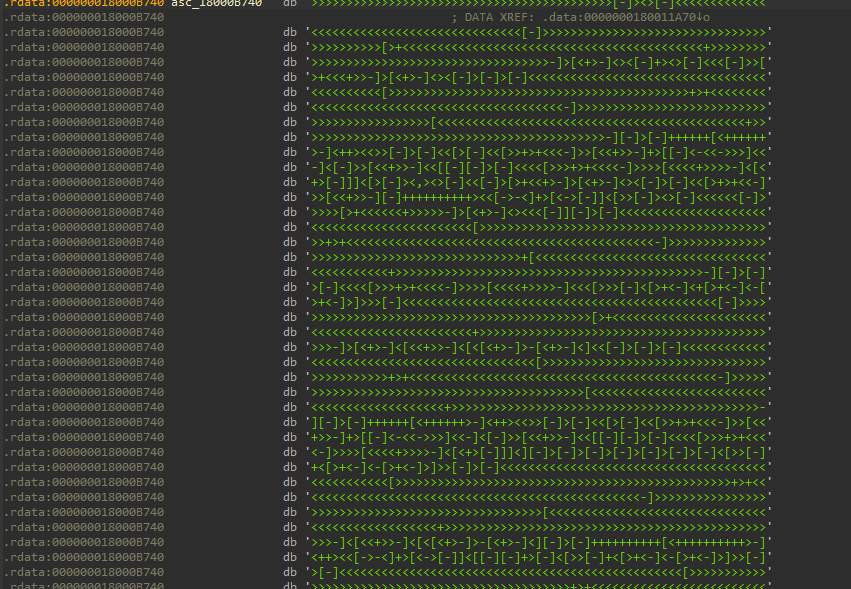Click the line starting '>[-]<<<<[>>>+>+<<<<-]'
This screenshot has width=851, height=589.
538,287
